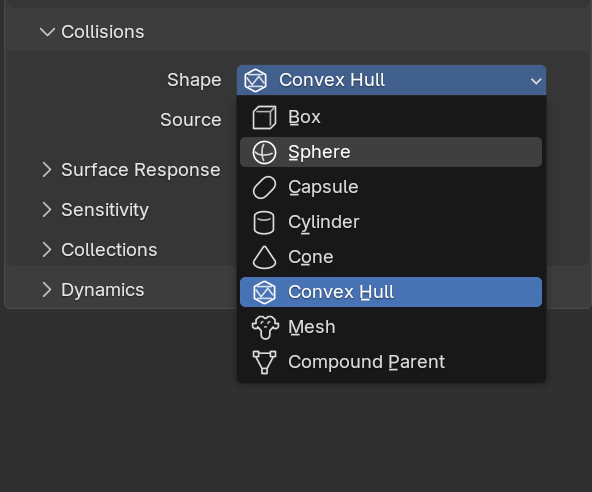This screenshot has height=492, width=592.
Task: Open the Shape Convex Hull dropdown
Action: tap(391, 80)
